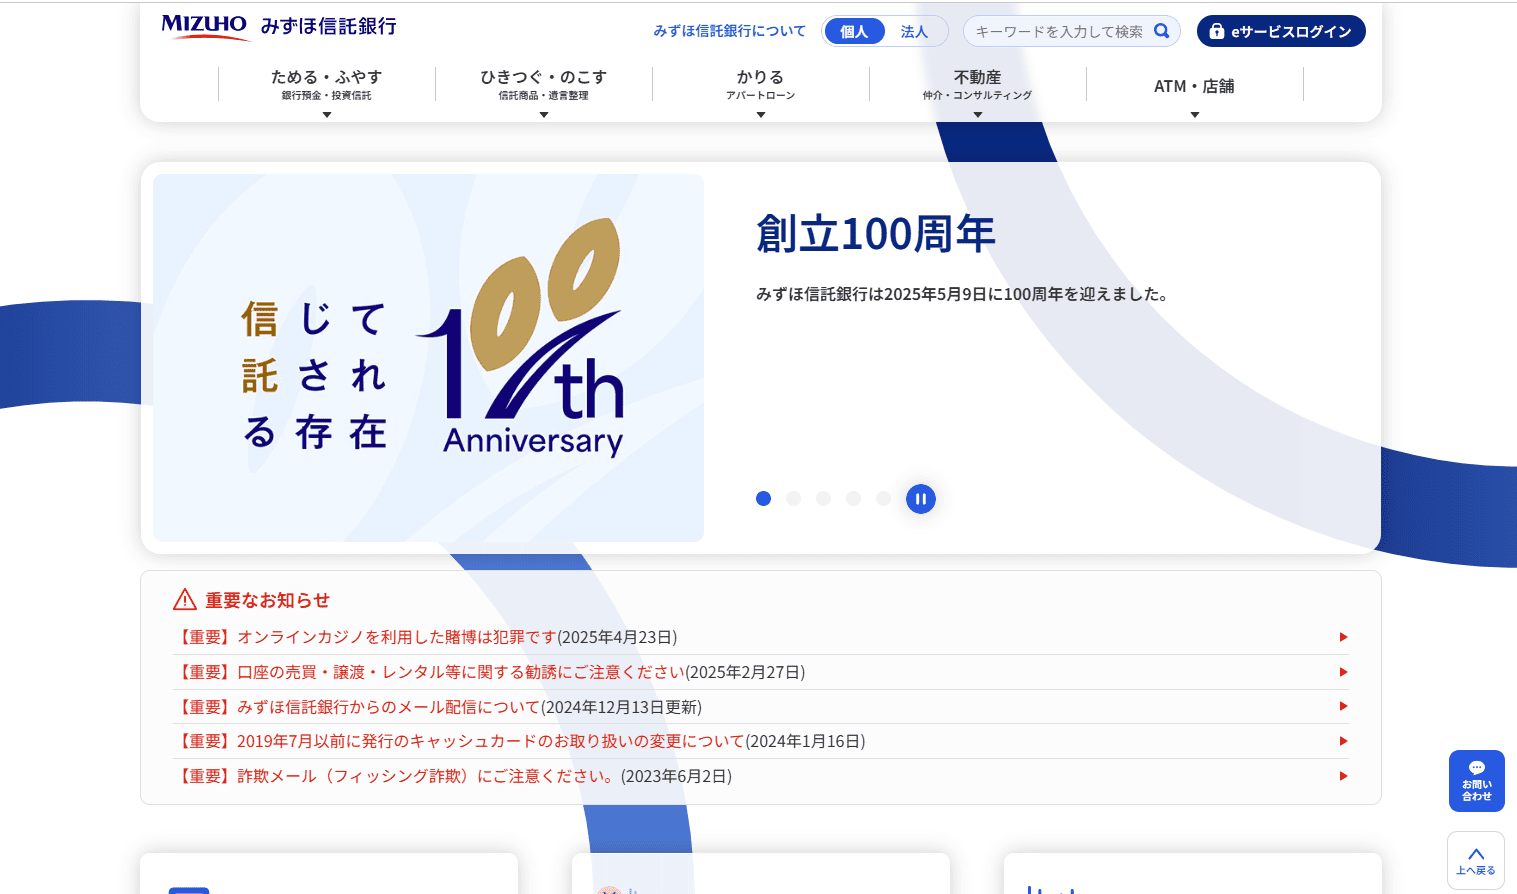
Task: Go to the fifth carousel slide
Action: pyautogui.click(x=883, y=498)
